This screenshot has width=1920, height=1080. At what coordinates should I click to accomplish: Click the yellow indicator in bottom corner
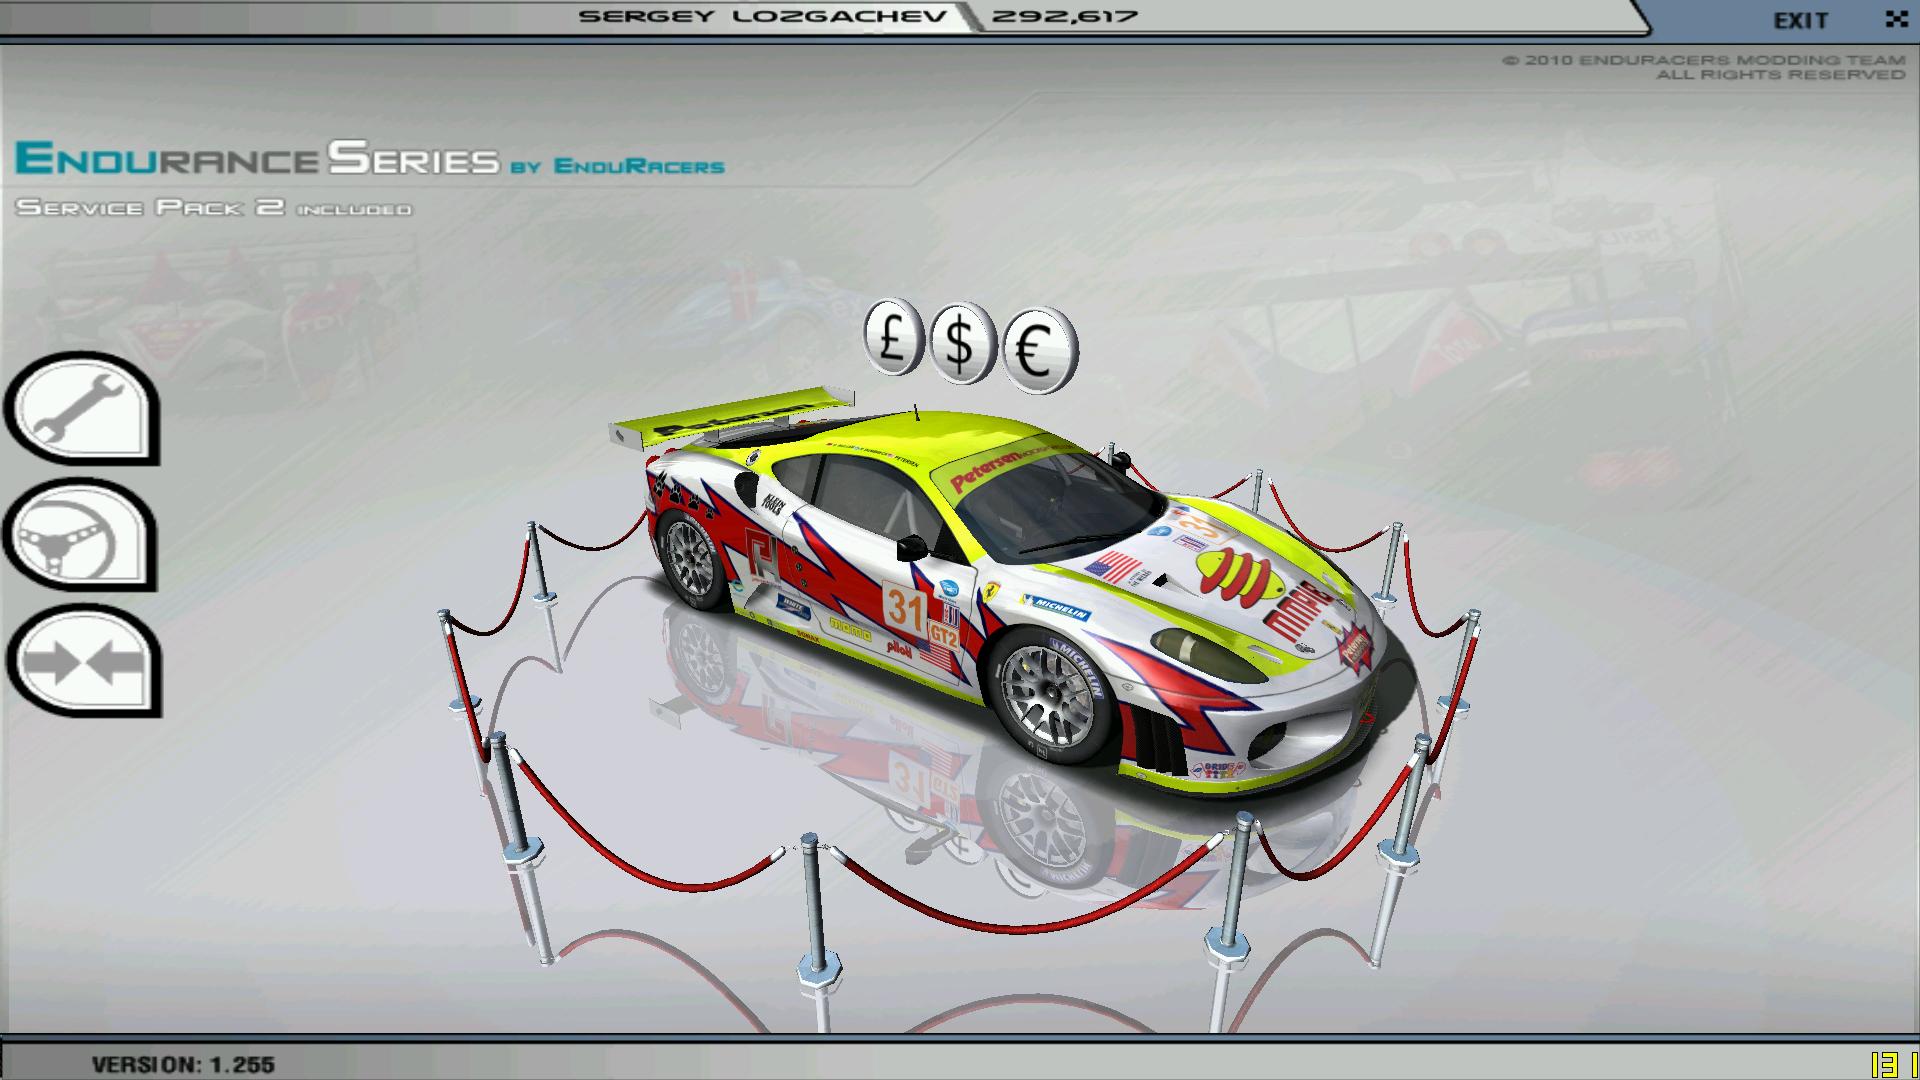(x=1893, y=1064)
